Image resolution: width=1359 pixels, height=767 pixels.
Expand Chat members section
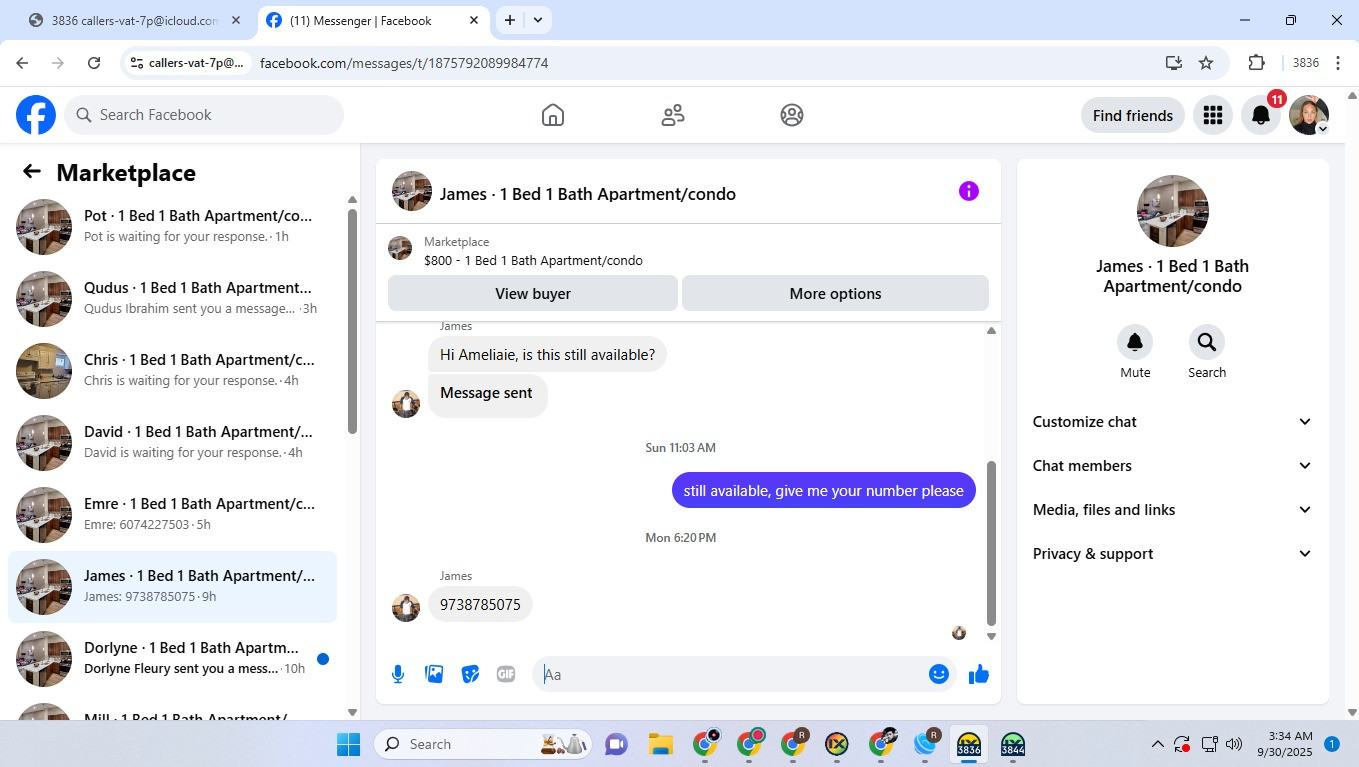pyautogui.click(x=1172, y=466)
